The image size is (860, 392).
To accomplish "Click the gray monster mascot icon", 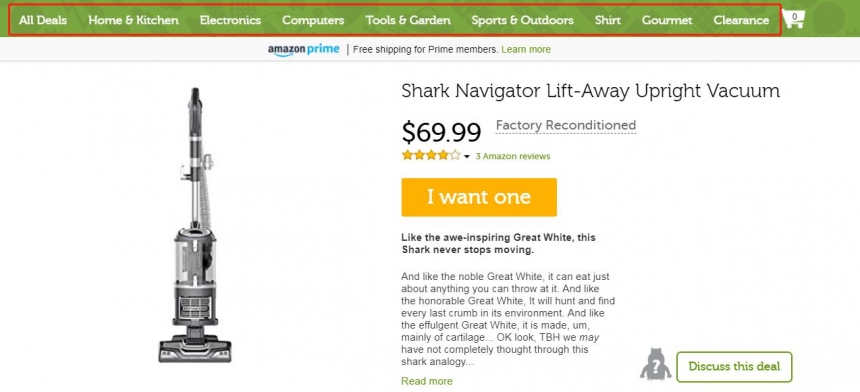I will tap(655, 365).
